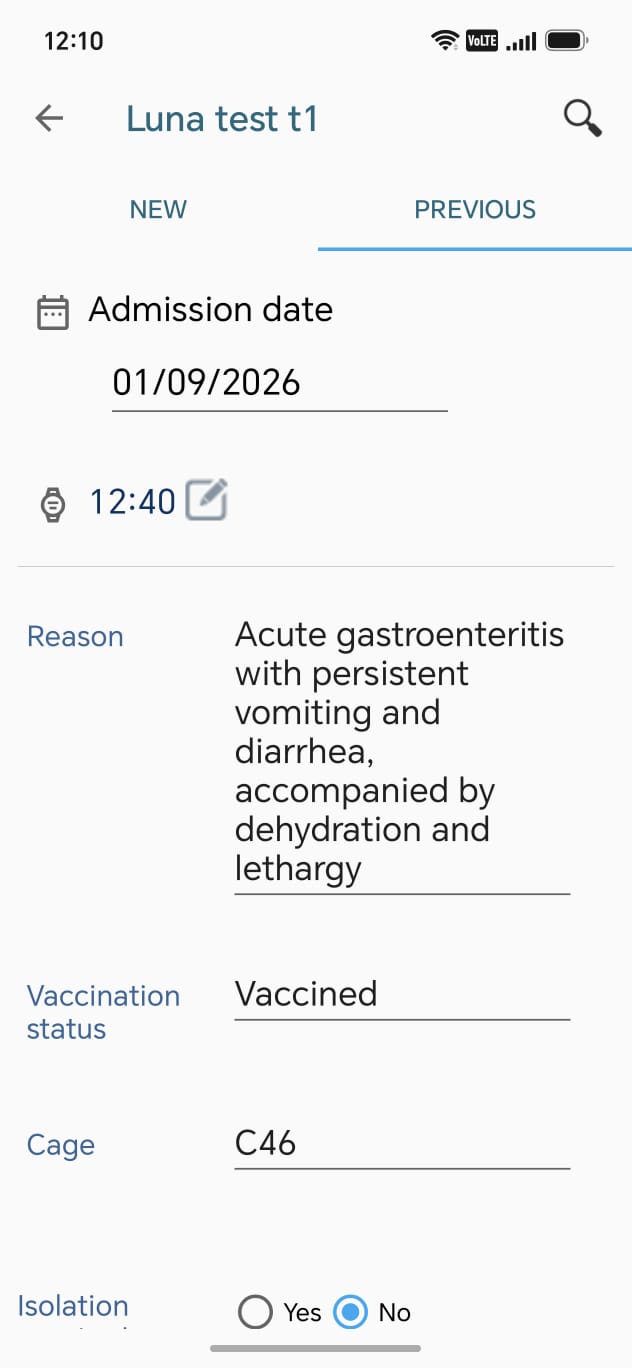Tap the calendar icon beside Admission date
Image resolution: width=632 pixels, height=1368 pixels.
(53, 312)
